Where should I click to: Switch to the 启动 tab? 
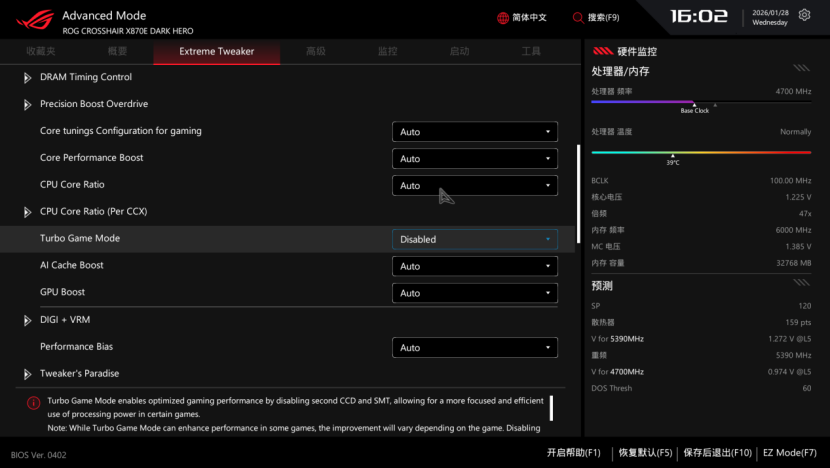459,51
